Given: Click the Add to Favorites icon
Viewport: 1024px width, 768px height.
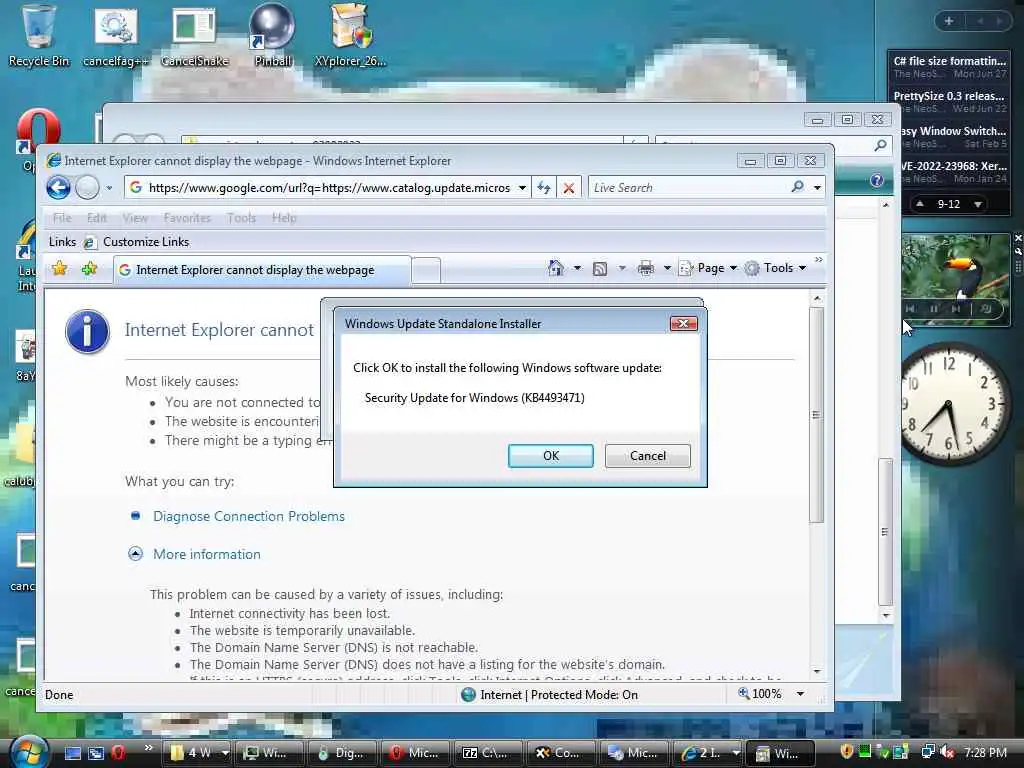Looking at the screenshot, I should 89,268.
